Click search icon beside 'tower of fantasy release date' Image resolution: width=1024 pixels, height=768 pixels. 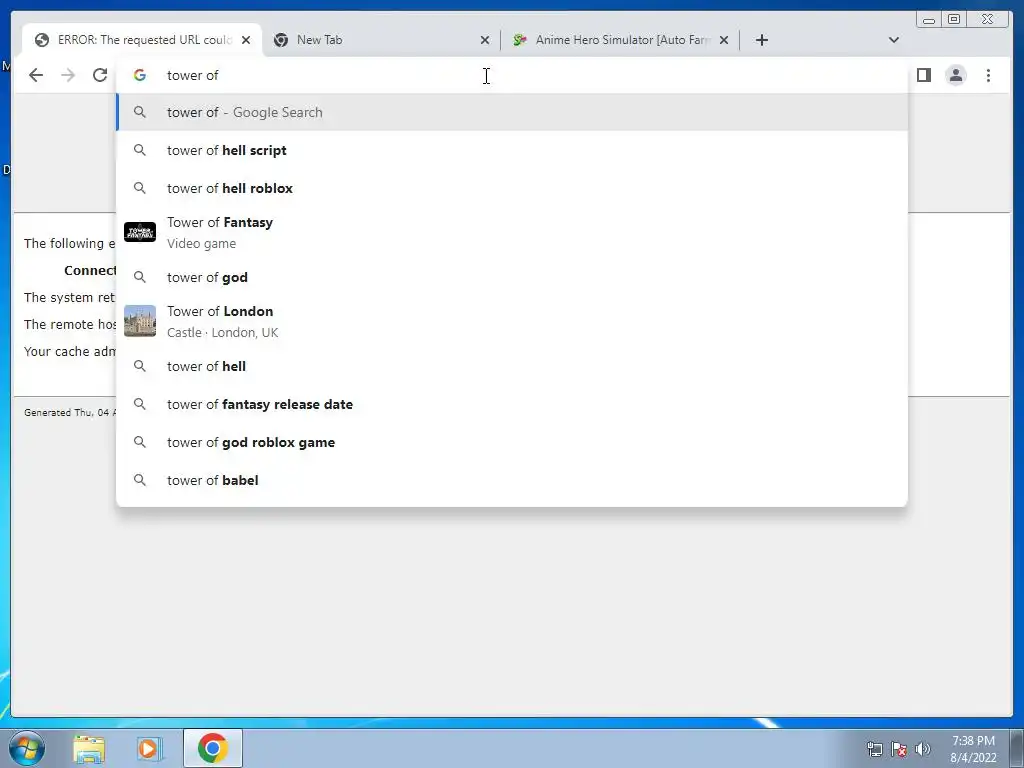(x=140, y=404)
